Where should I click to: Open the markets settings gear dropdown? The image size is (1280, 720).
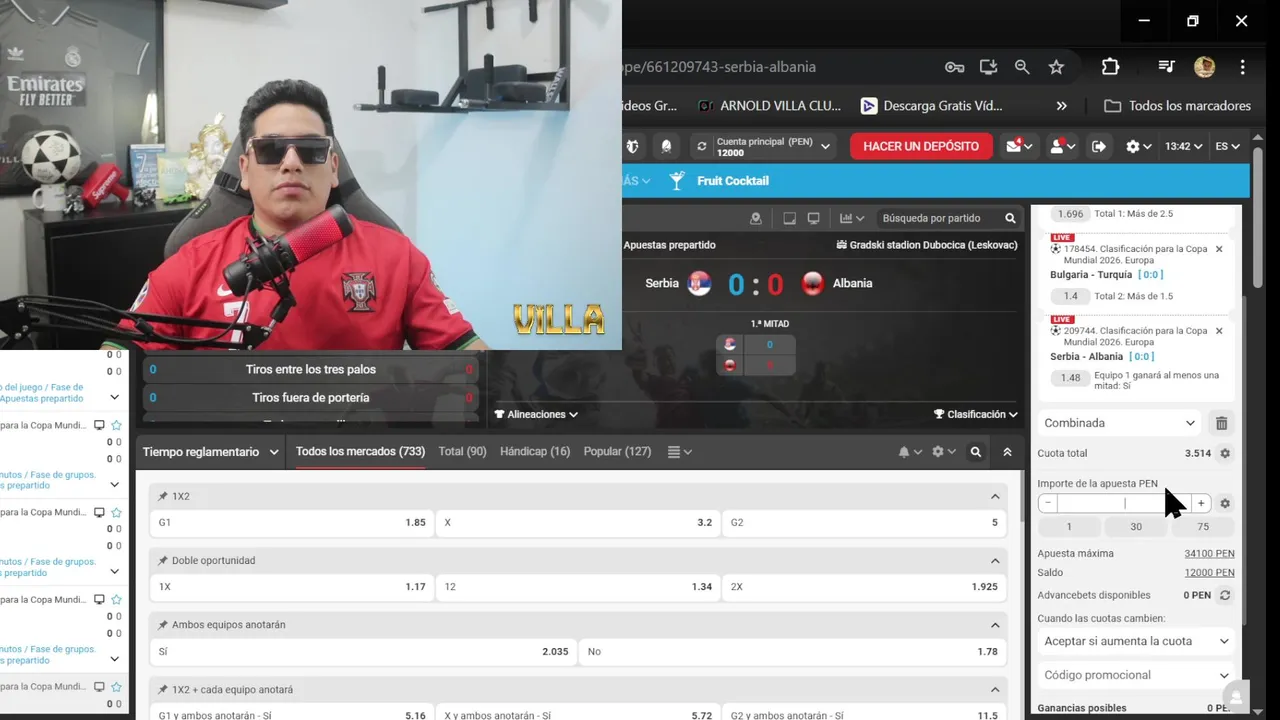tap(943, 452)
